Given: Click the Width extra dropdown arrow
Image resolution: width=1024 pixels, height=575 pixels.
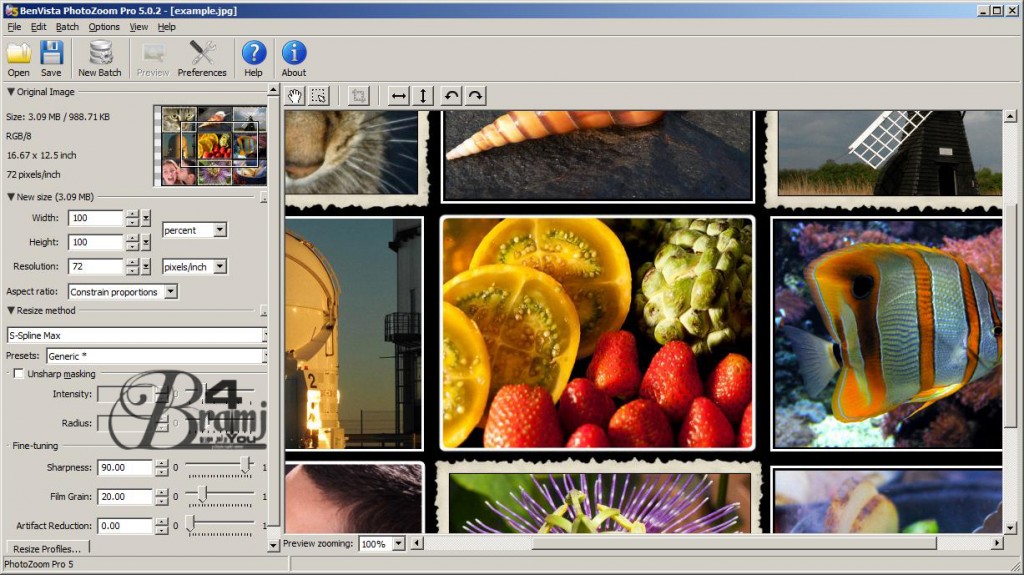Looking at the screenshot, I should 146,218.
